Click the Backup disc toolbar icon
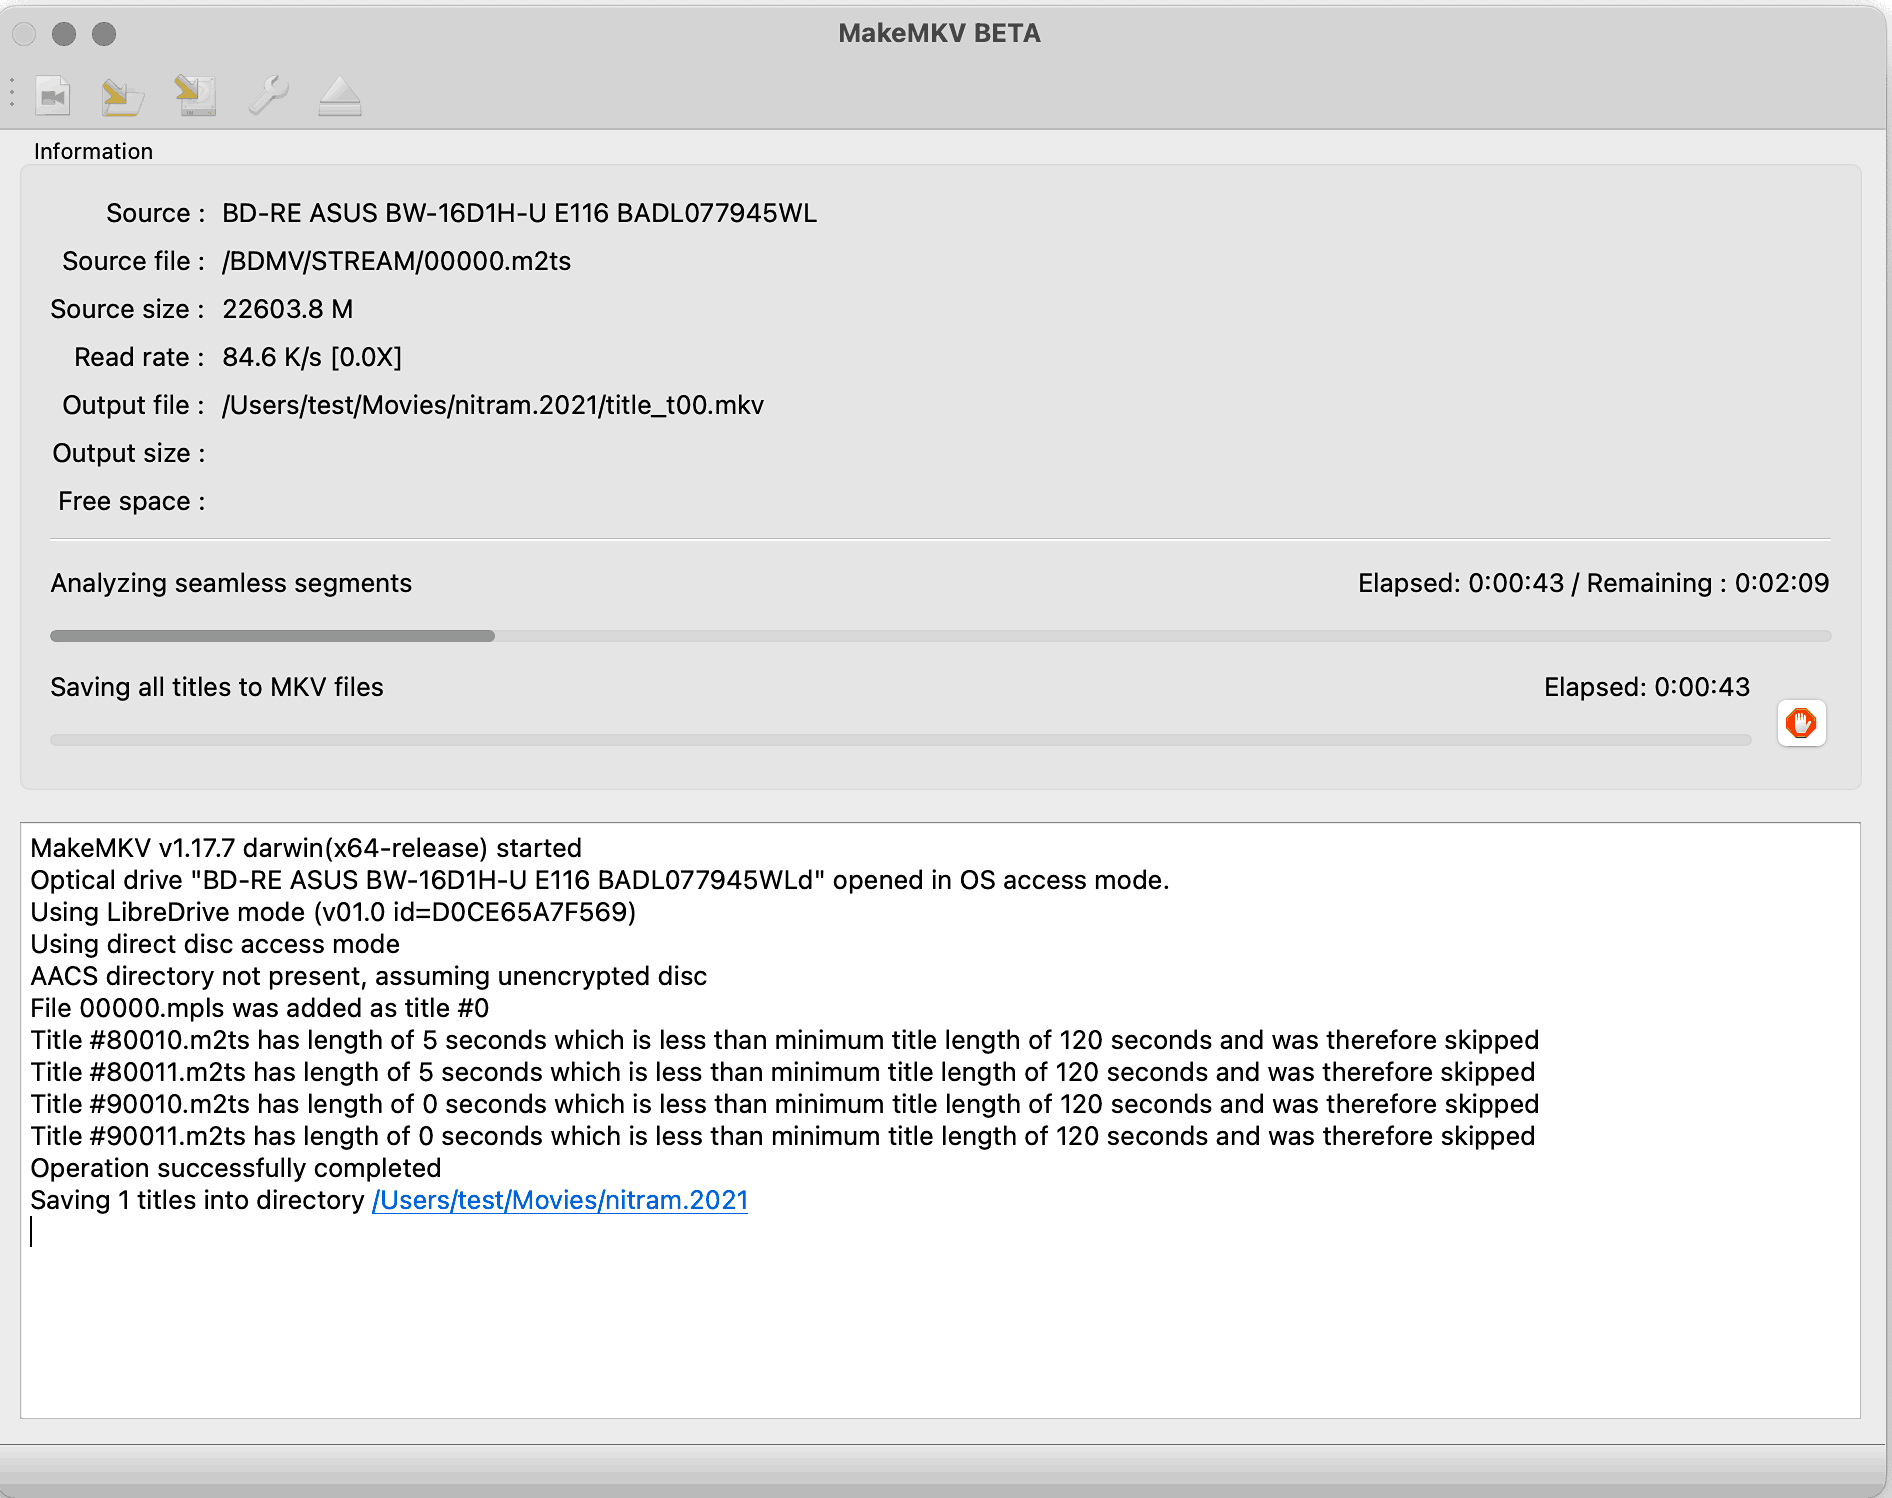Viewport: 1892px width, 1498px height. 195,96
